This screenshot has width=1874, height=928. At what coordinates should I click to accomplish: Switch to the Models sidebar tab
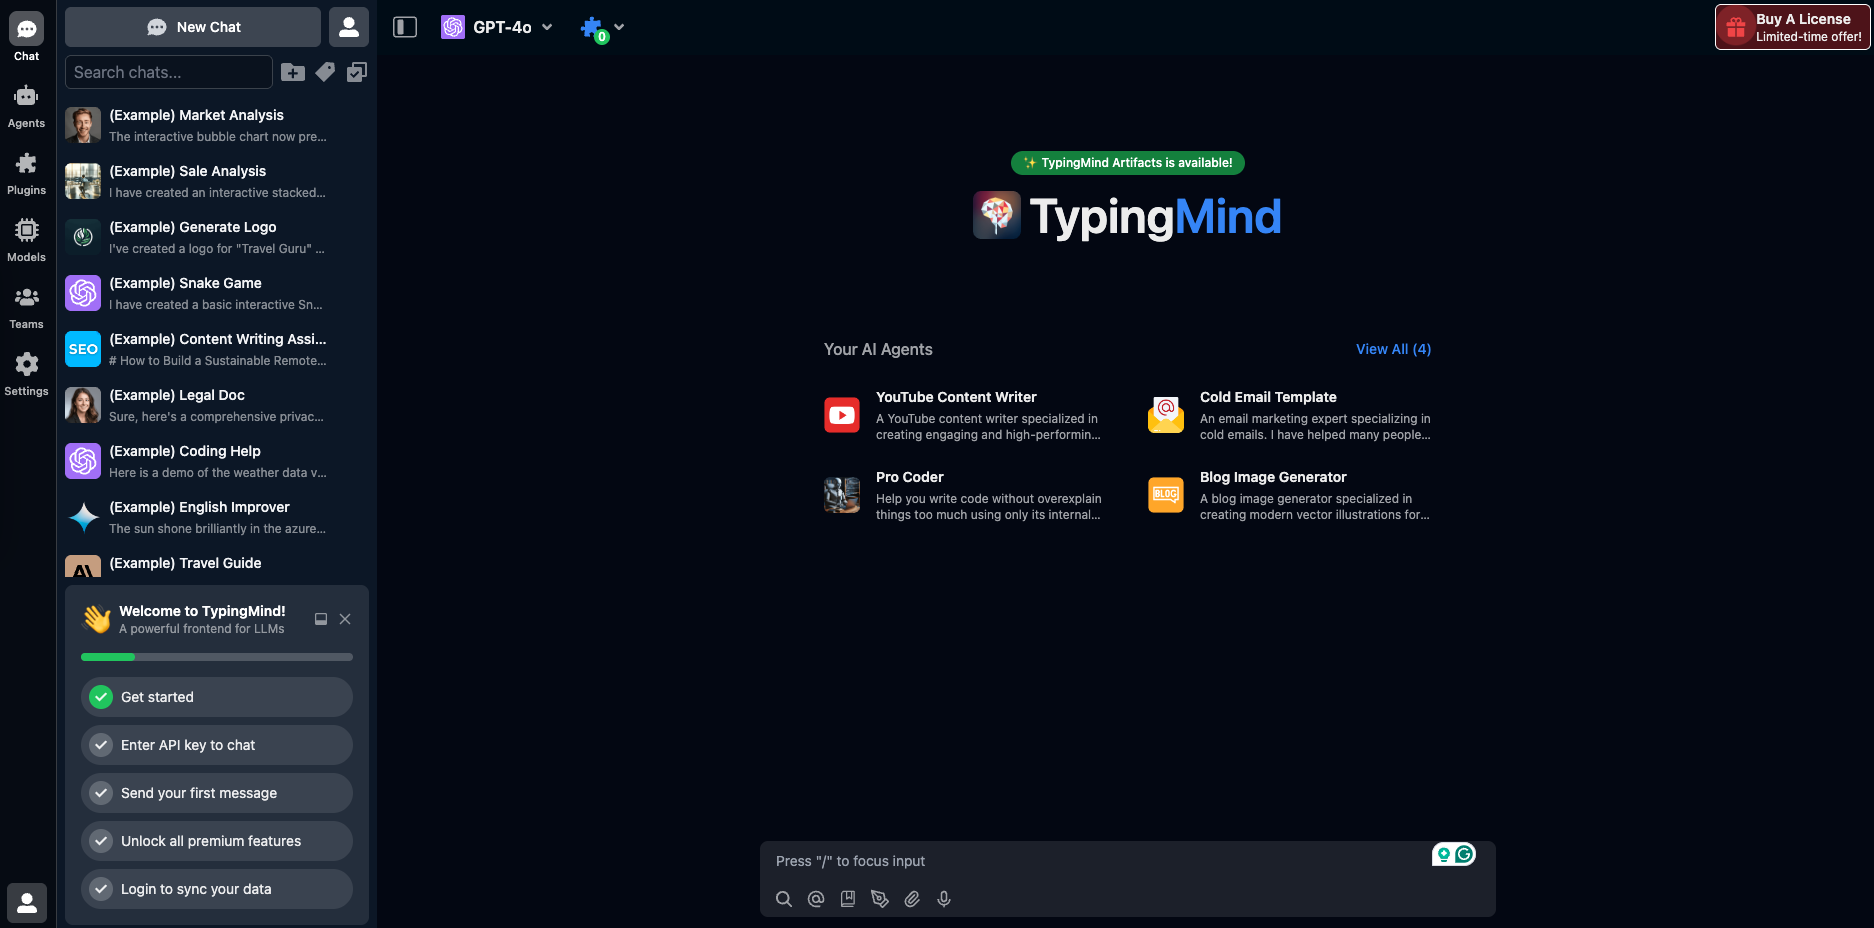(x=27, y=240)
